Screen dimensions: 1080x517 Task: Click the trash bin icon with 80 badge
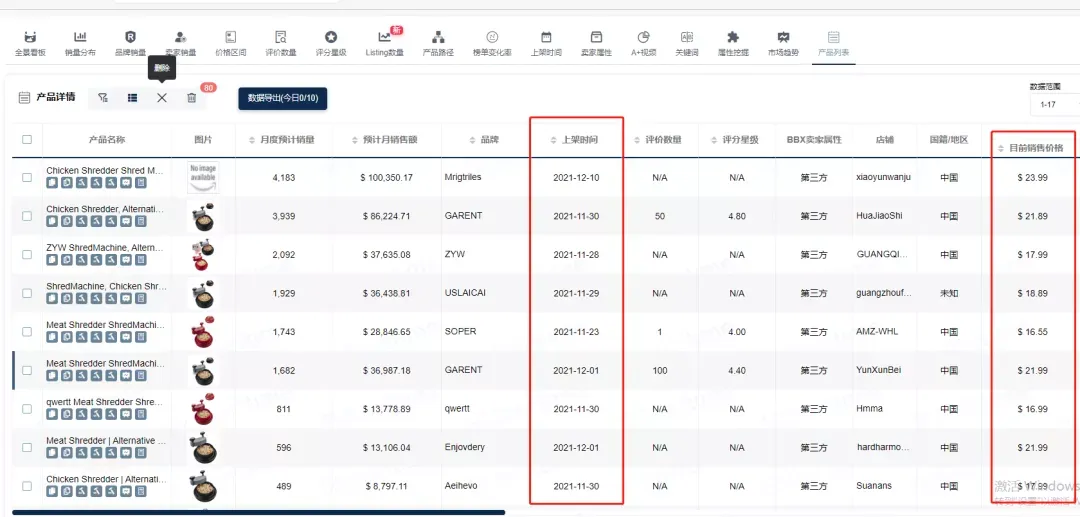191,98
